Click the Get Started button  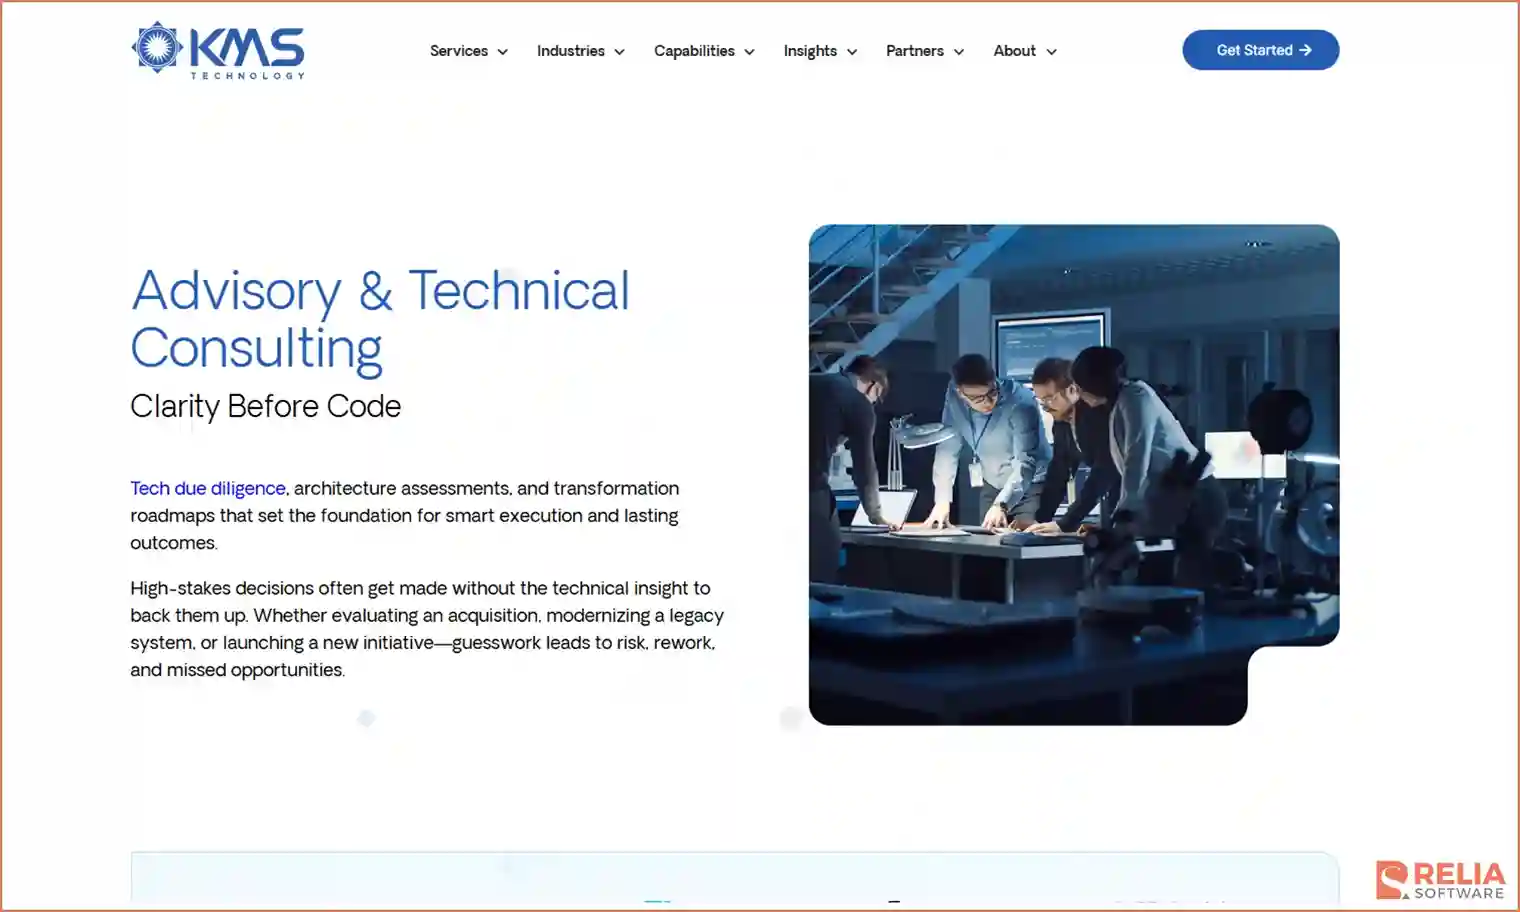pyautogui.click(x=1261, y=50)
